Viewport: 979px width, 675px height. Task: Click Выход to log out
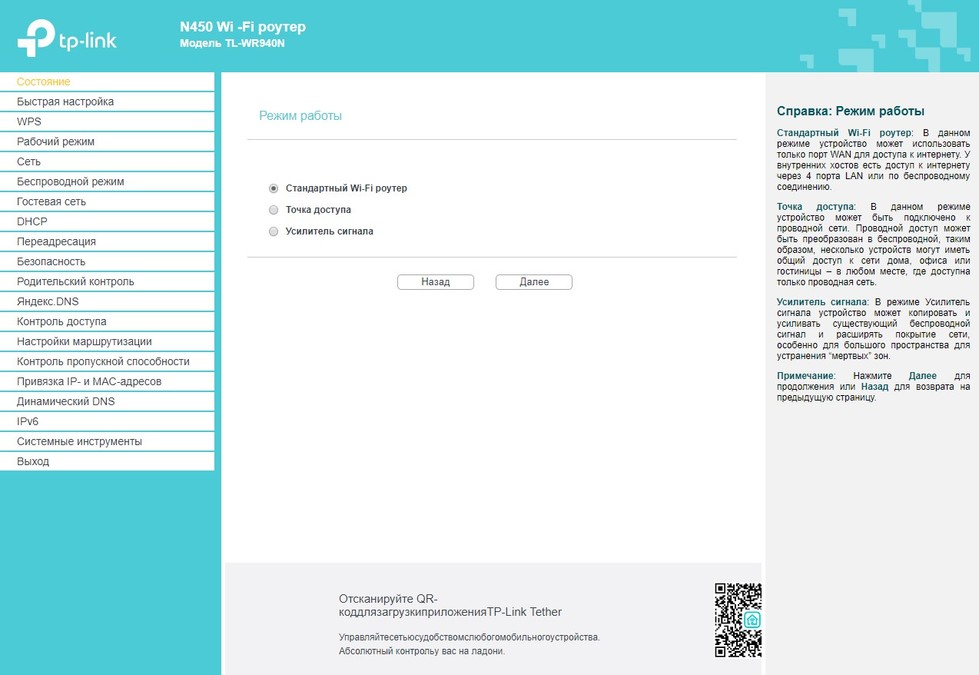point(33,462)
